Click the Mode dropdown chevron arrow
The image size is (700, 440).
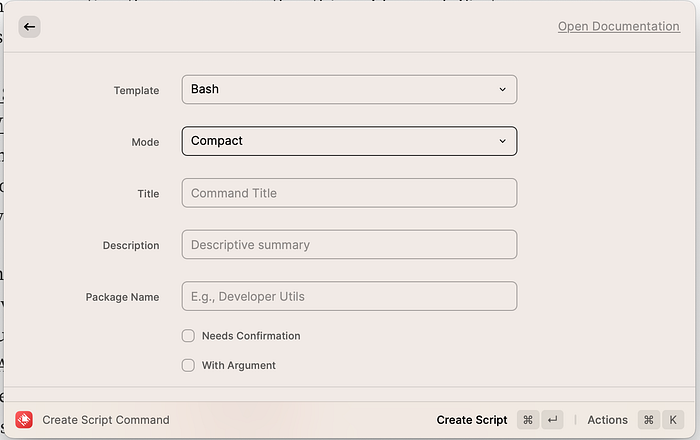(x=503, y=141)
